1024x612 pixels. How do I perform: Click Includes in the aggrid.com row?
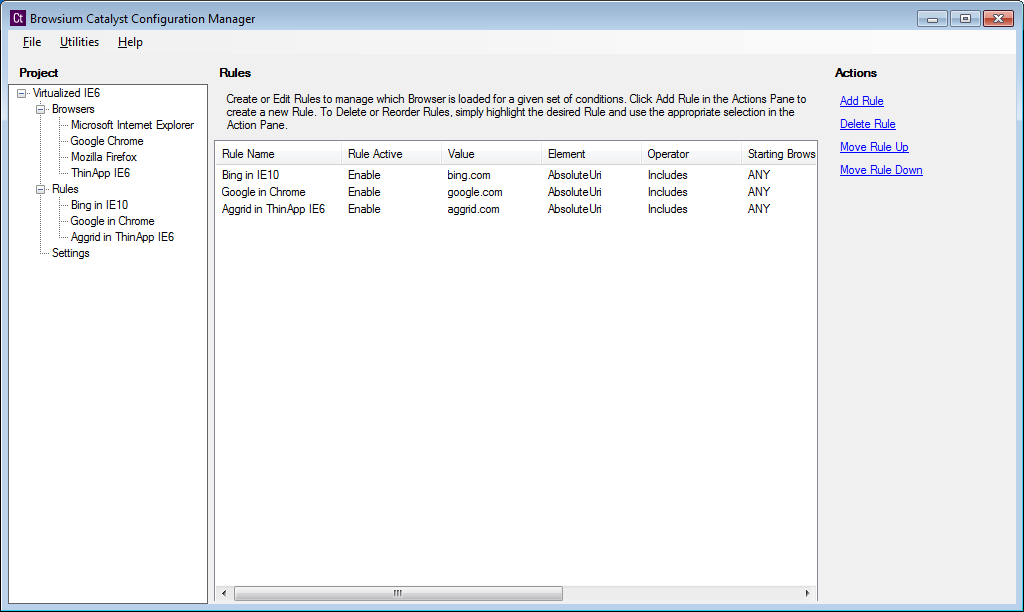click(667, 209)
